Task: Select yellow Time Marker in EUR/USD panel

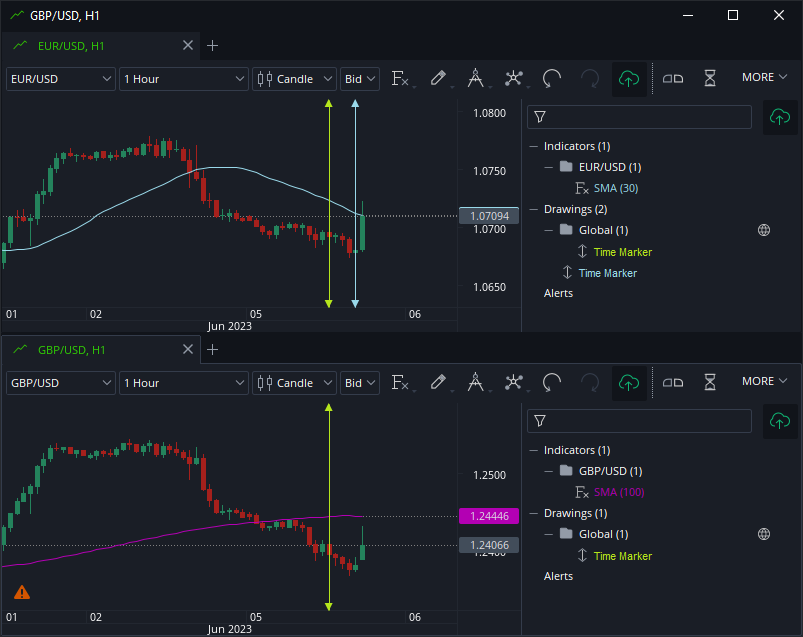Action: (x=622, y=252)
